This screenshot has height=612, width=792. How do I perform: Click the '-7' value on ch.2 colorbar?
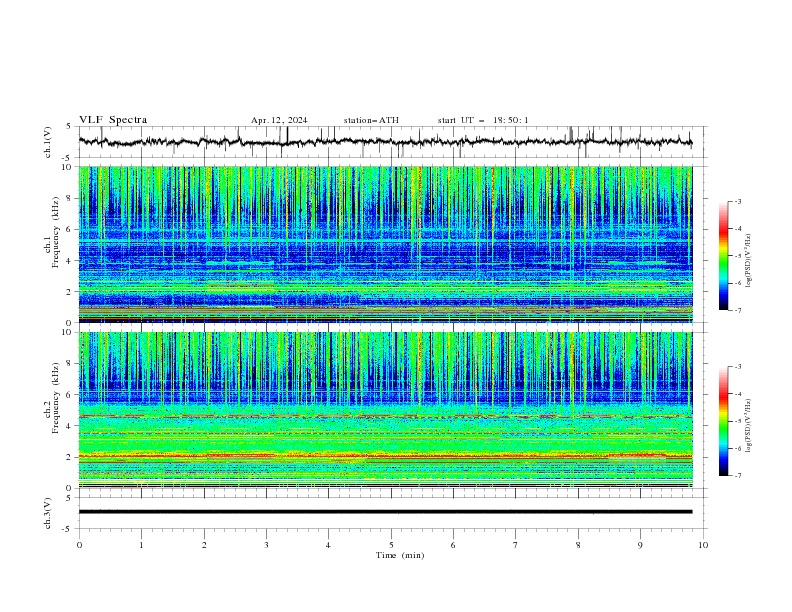tap(737, 476)
